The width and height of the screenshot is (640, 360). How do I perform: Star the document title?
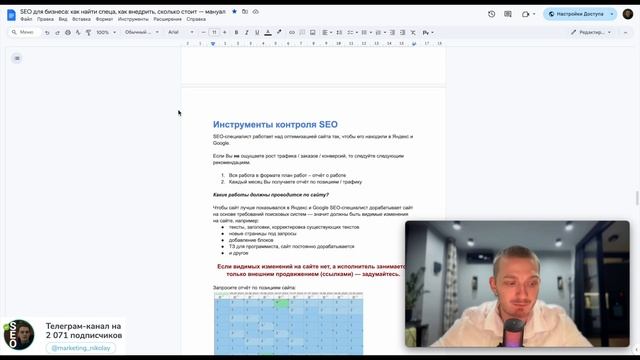(234, 11)
